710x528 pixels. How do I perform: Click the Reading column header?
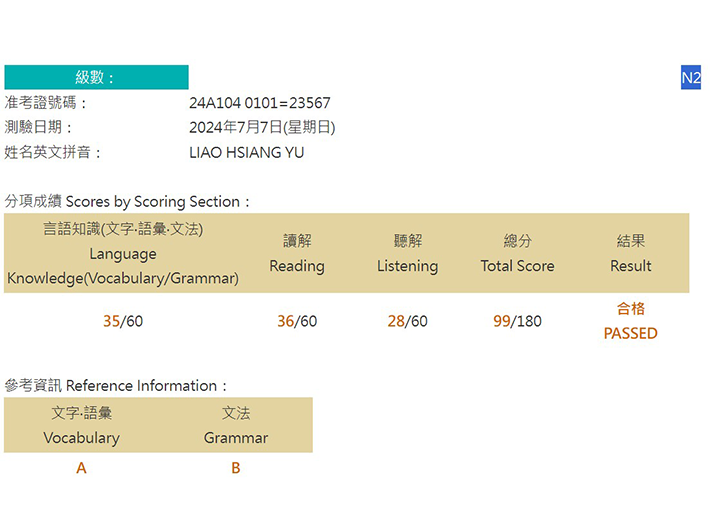(x=297, y=253)
